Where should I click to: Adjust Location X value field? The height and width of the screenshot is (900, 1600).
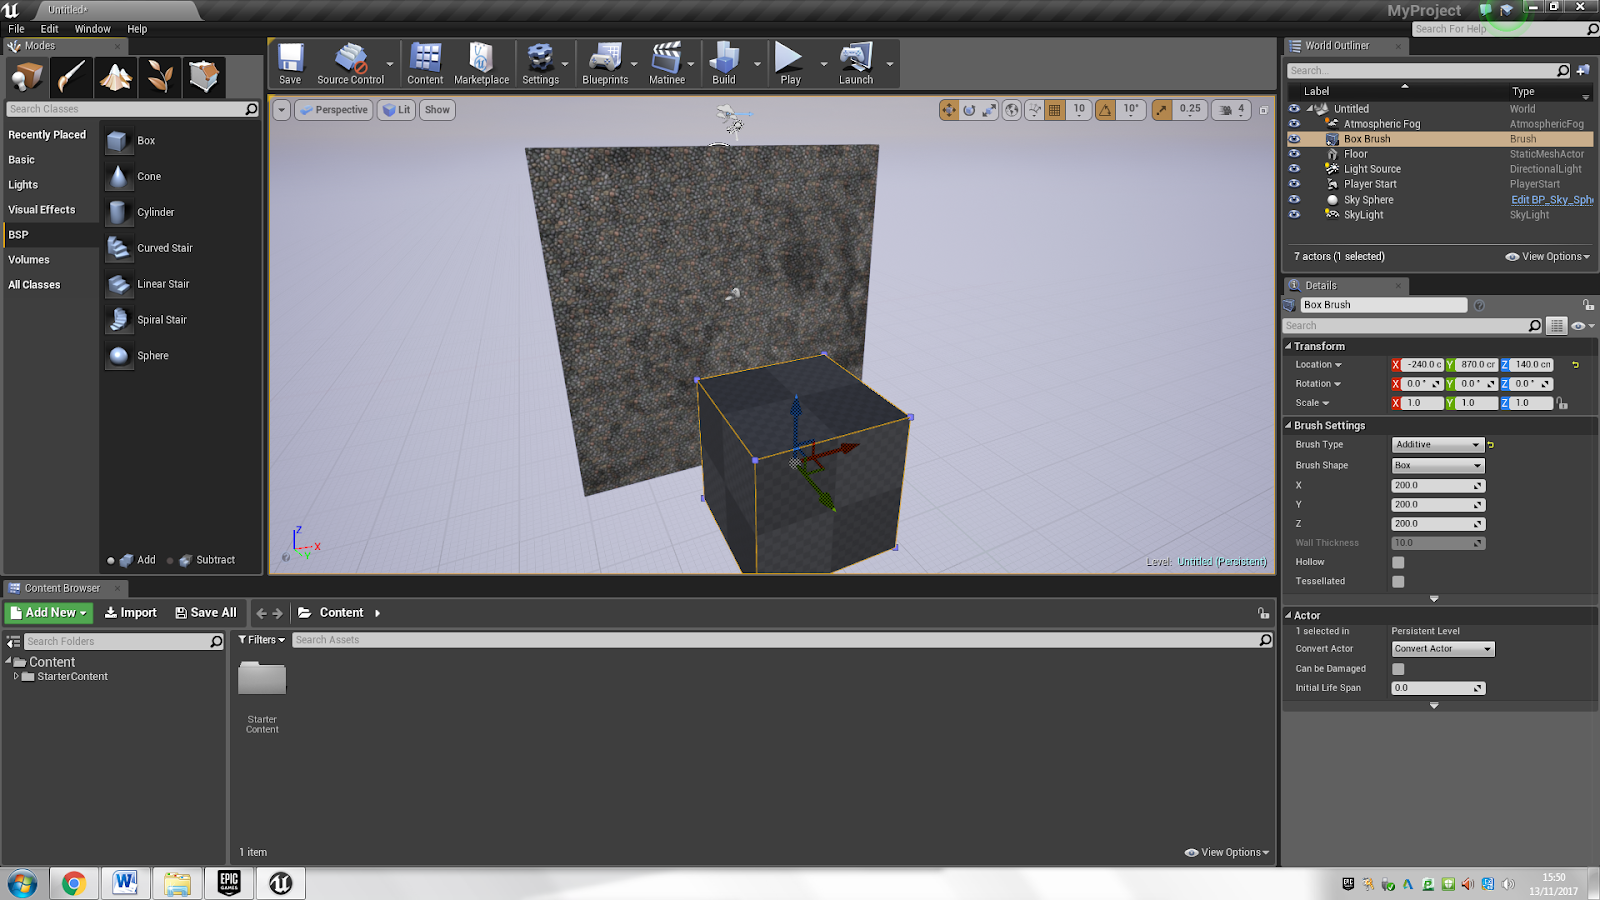click(x=1423, y=365)
